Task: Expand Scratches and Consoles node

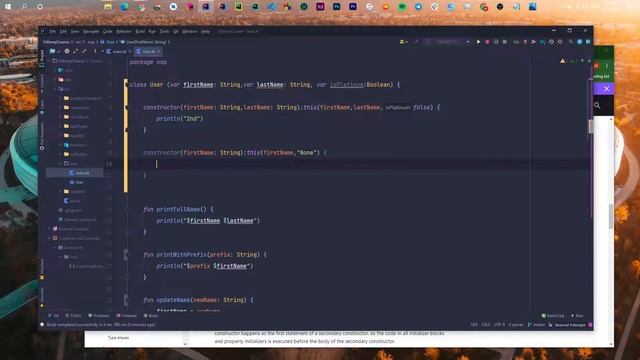Action: pyautogui.click(x=49, y=238)
